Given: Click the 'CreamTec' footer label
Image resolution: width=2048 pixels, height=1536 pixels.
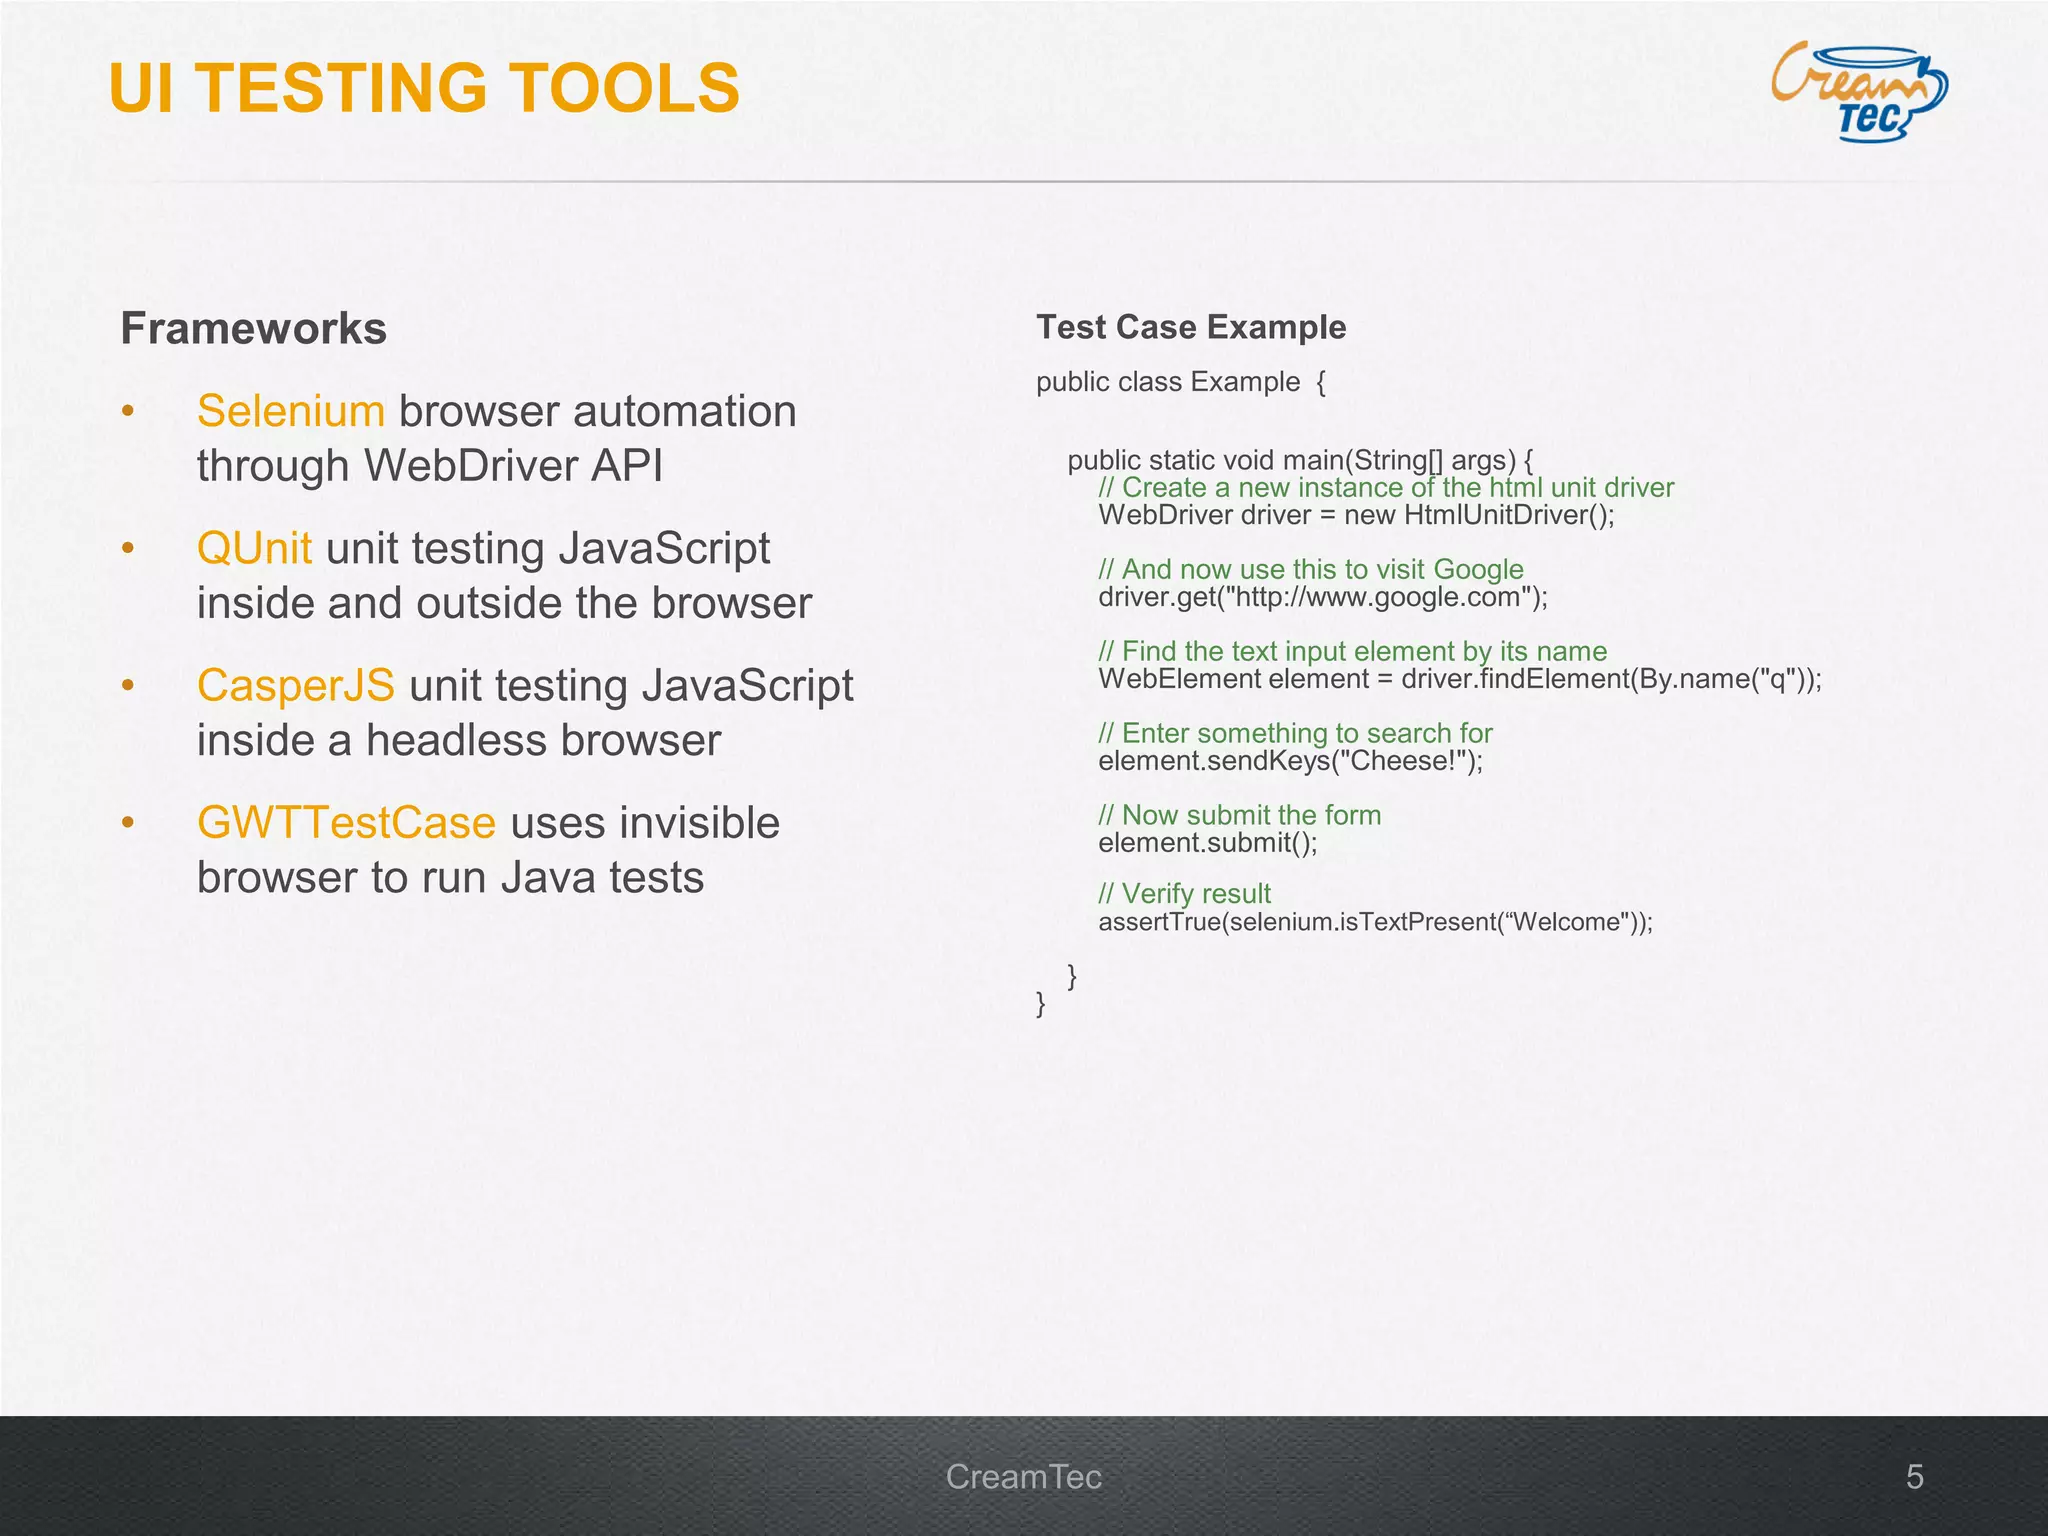Looking at the screenshot, I should tap(1024, 1477).
